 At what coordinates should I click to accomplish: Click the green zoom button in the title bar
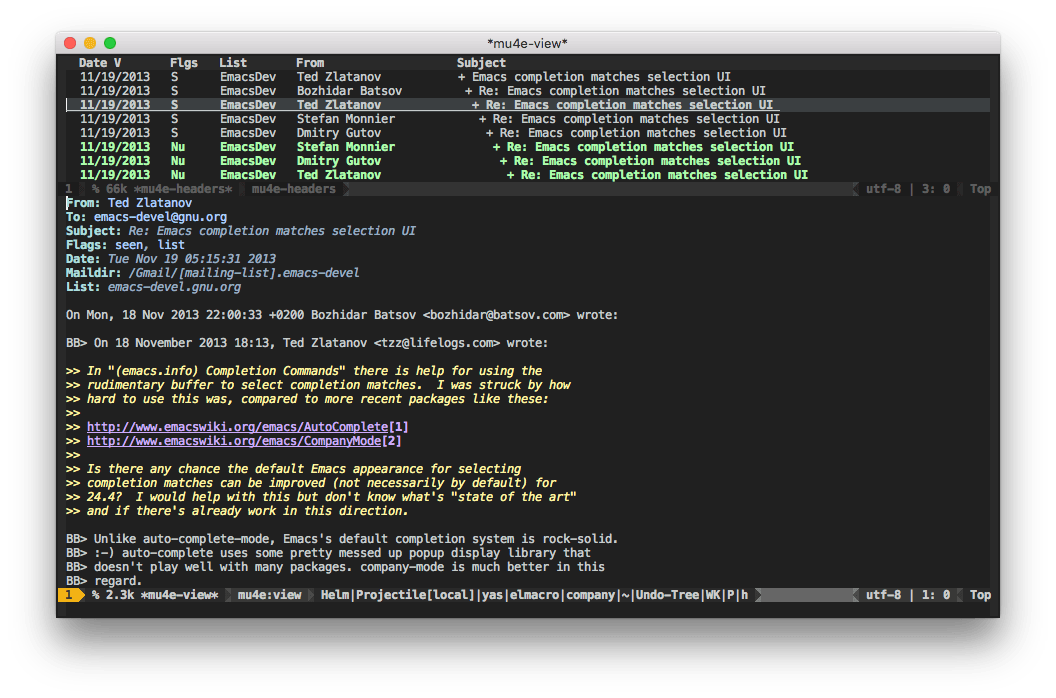pyautogui.click(x=110, y=43)
